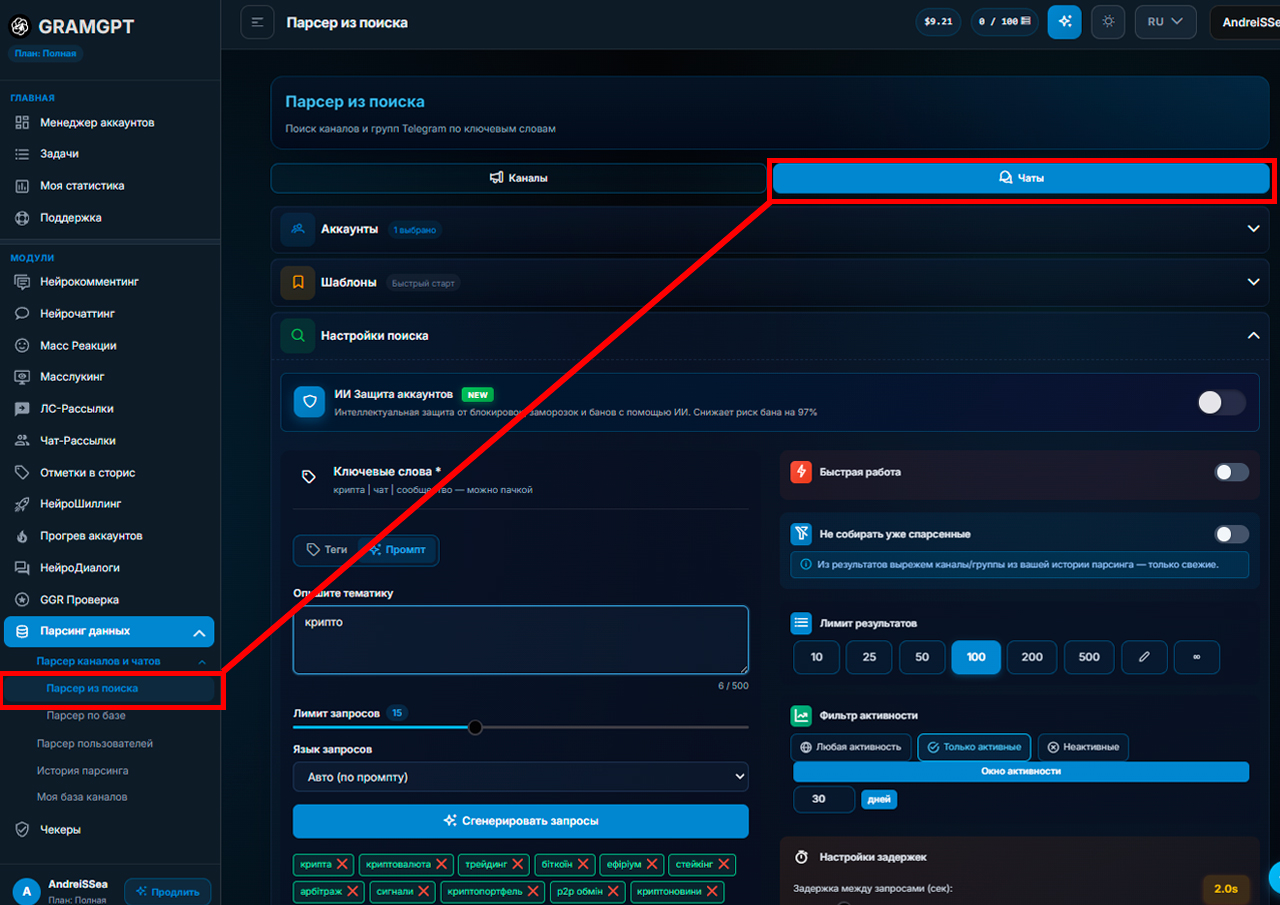Image resolution: width=1280 pixels, height=905 pixels.
Task: Switch theme using the sun icon
Action: pyautogui.click(x=1108, y=22)
